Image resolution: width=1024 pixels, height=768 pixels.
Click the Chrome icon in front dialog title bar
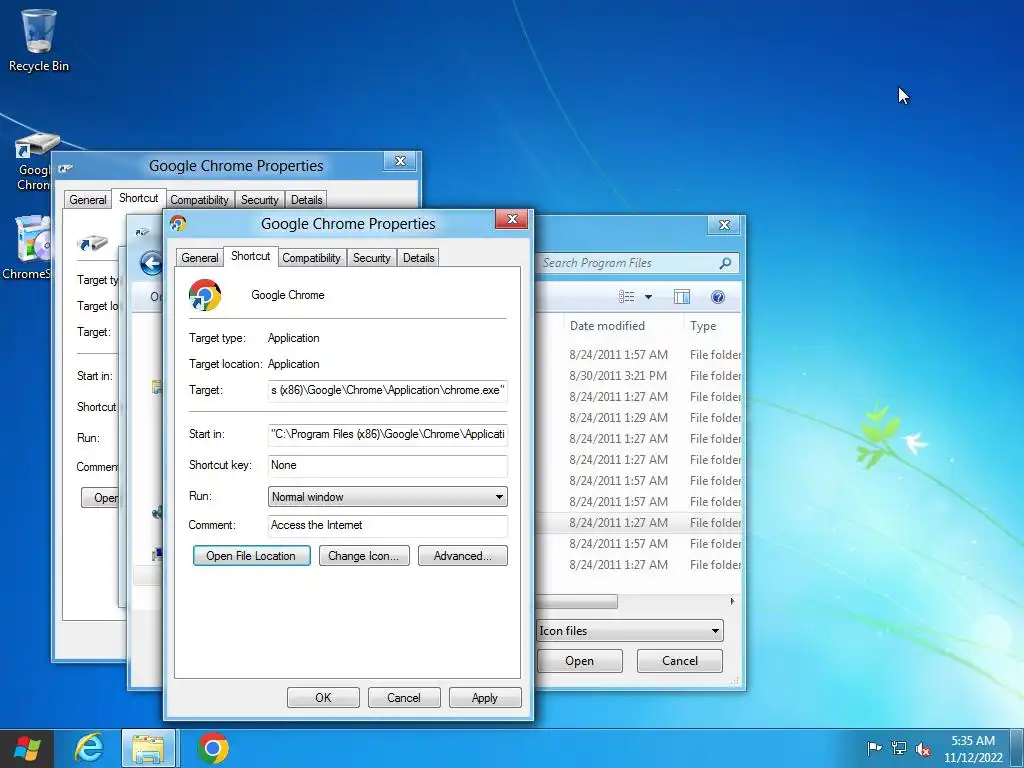point(178,223)
